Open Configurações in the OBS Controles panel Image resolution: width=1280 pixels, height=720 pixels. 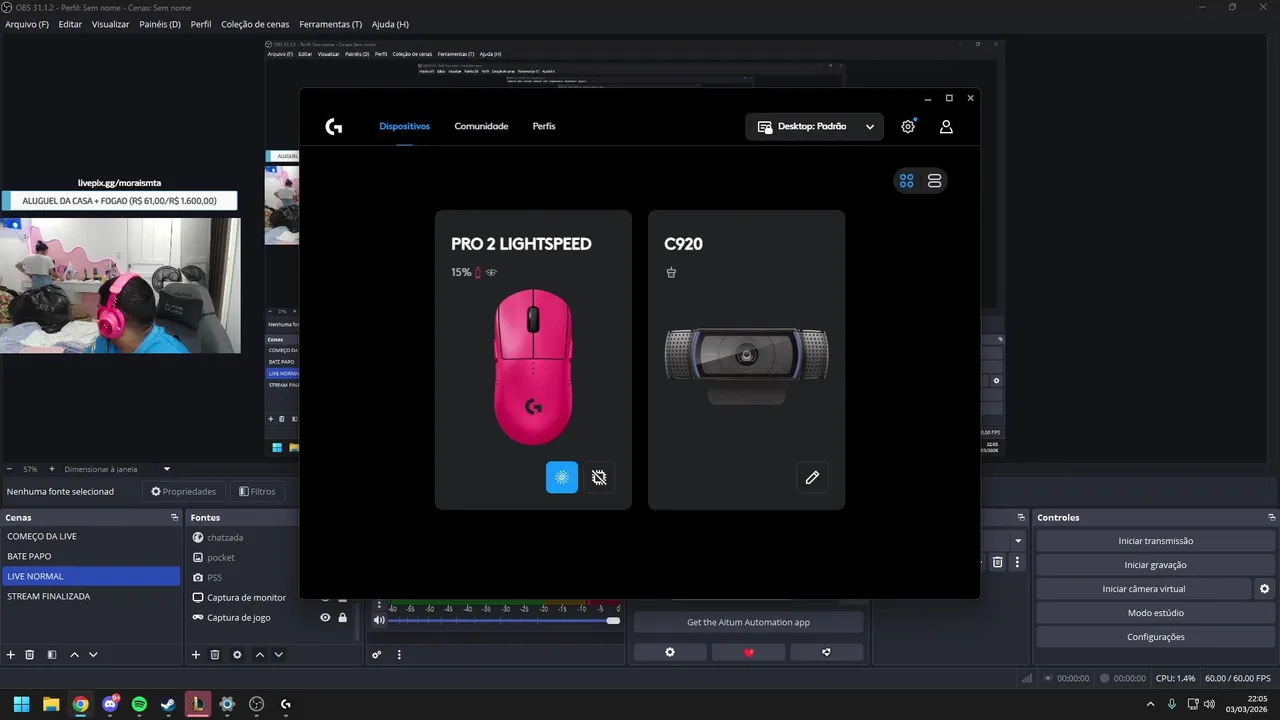[x=1155, y=637]
